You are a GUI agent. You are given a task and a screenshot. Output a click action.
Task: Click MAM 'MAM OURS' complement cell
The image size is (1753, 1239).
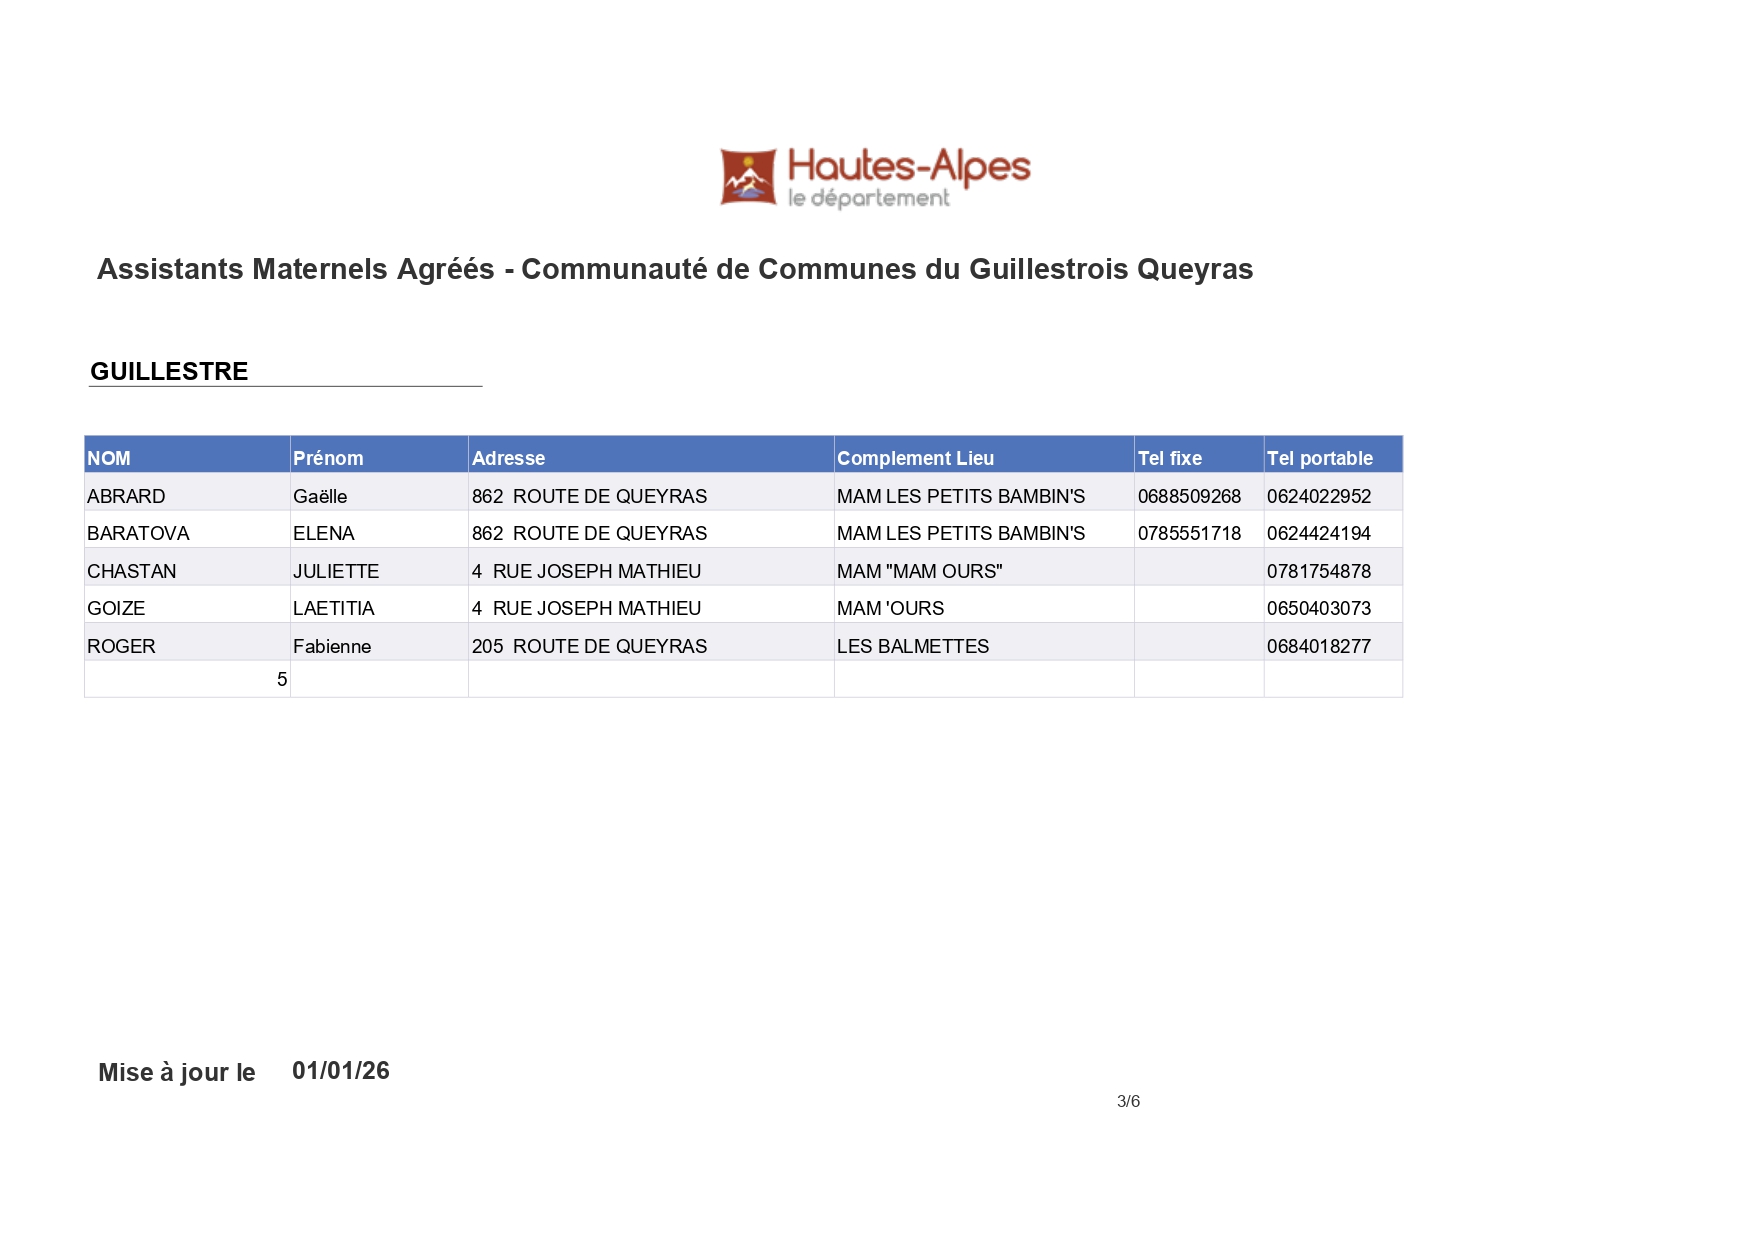point(920,571)
